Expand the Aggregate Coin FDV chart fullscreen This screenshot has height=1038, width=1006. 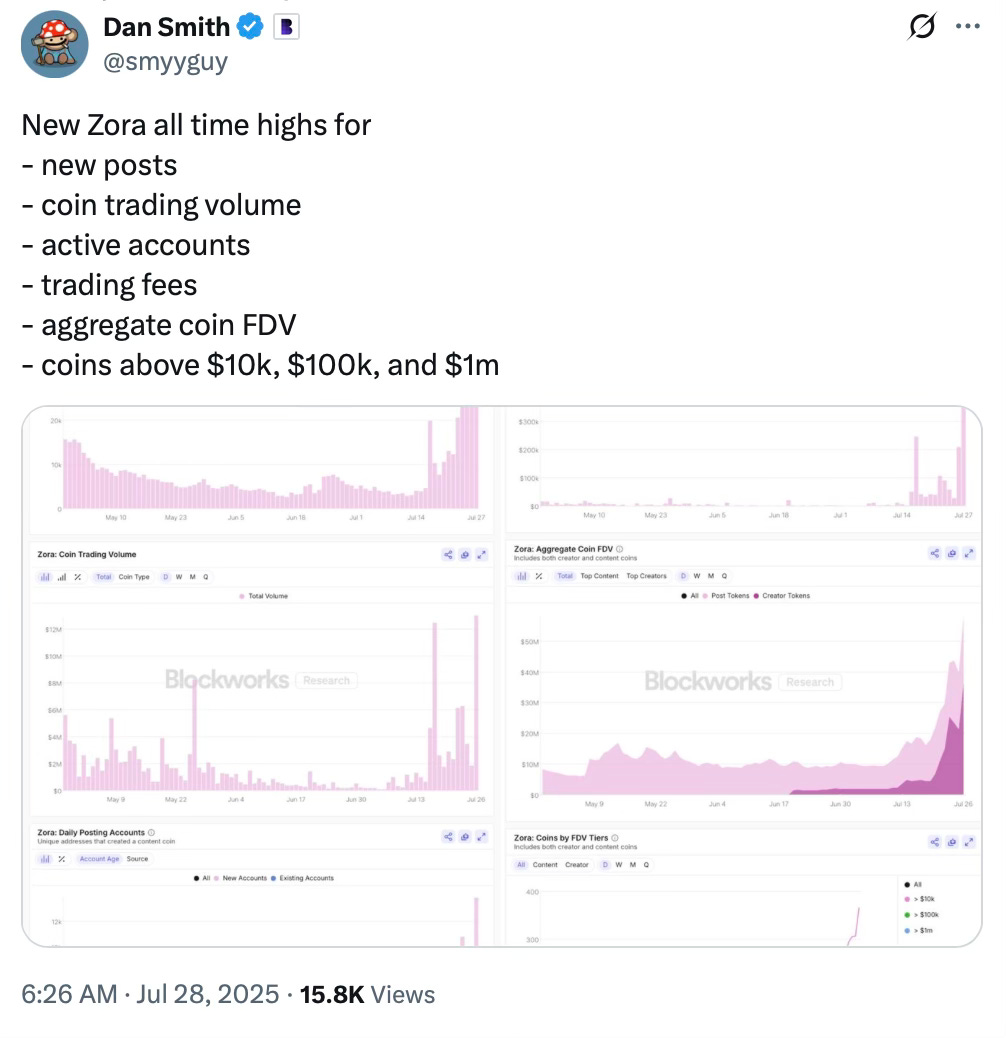coord(969,553)
